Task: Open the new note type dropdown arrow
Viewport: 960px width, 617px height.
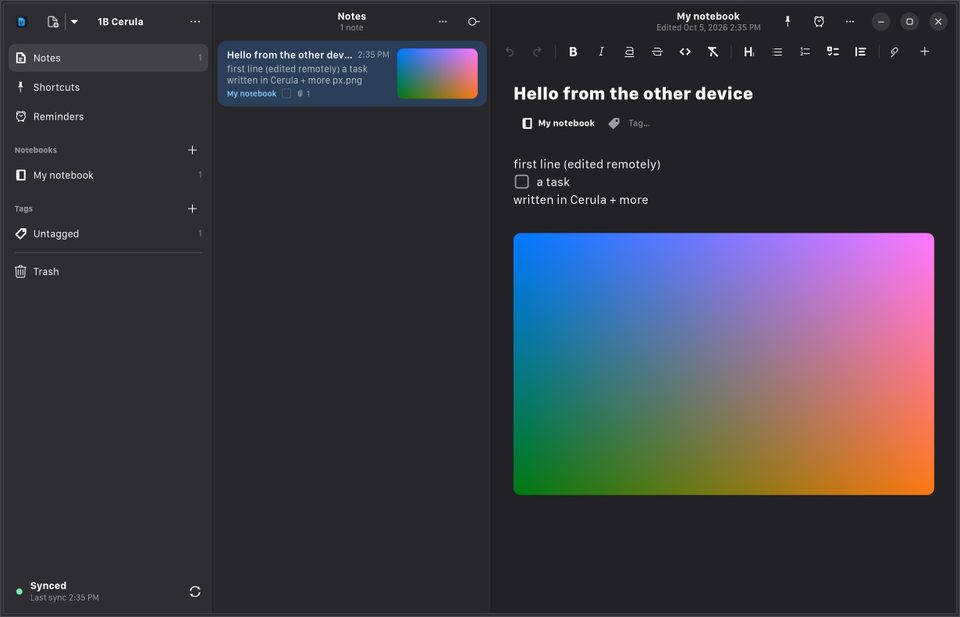Action: pos(74,22)
